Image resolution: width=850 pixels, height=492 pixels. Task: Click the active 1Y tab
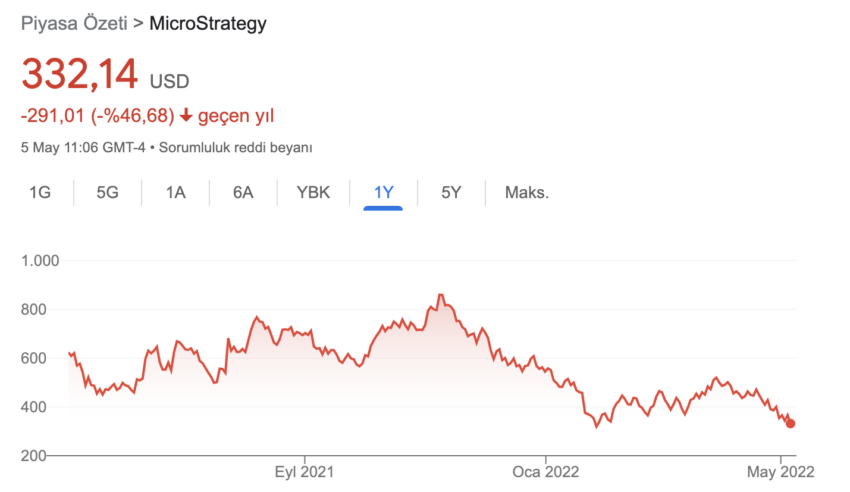[x=383, y=192]
